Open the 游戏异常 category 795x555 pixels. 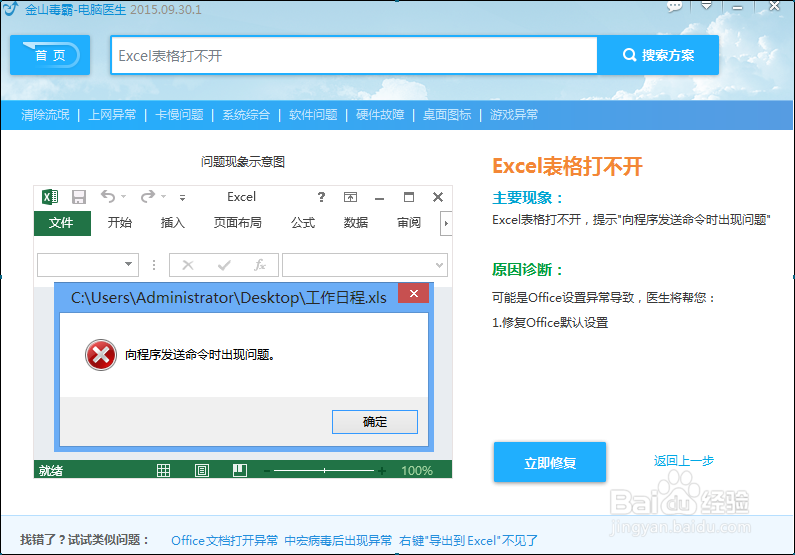coord(514,115)
